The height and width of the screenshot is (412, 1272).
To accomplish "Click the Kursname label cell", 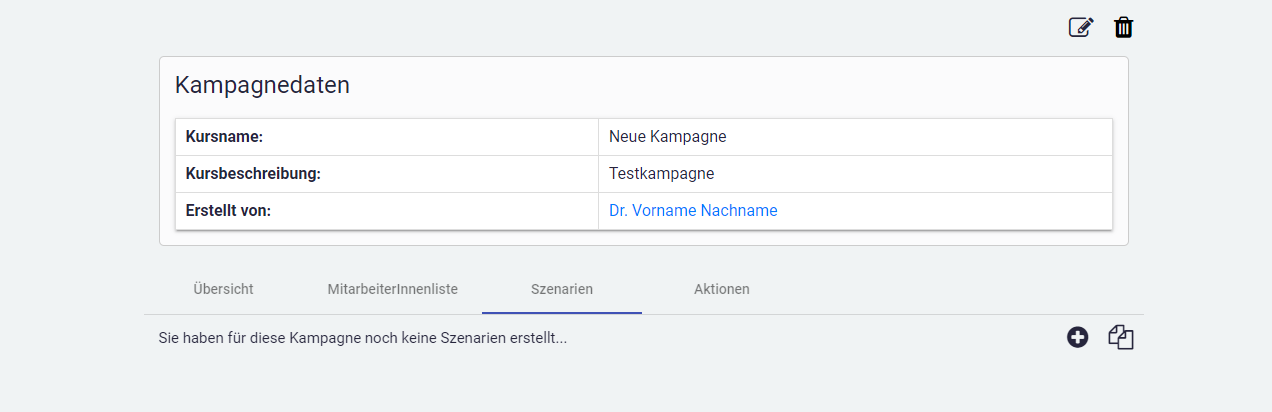I will point(386,137).
